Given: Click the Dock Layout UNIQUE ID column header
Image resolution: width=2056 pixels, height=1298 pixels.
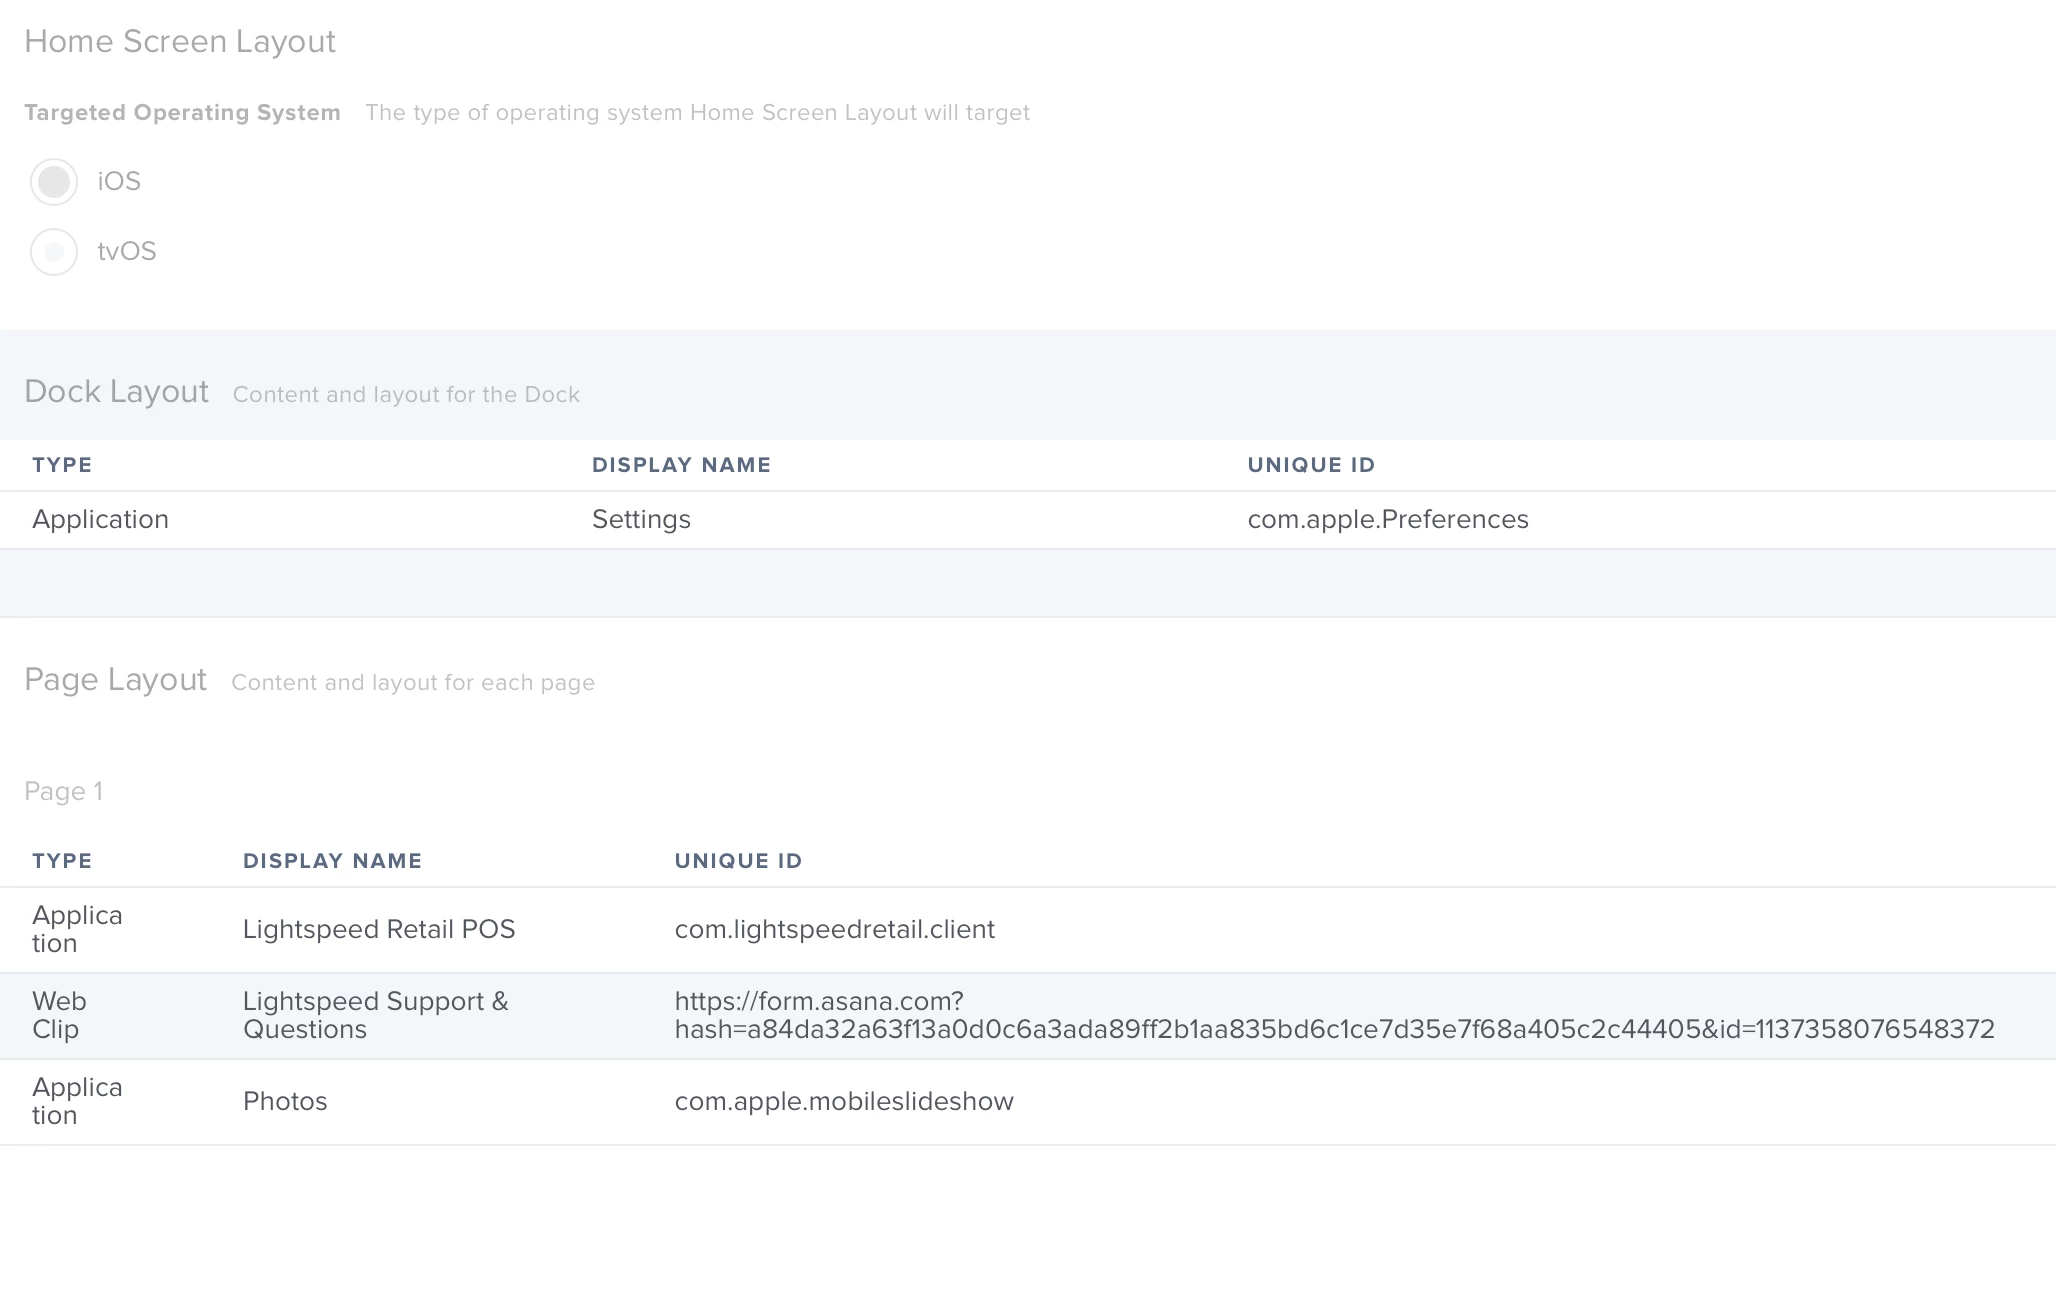Looking at the screenshot, I should tap(1311, 465).
